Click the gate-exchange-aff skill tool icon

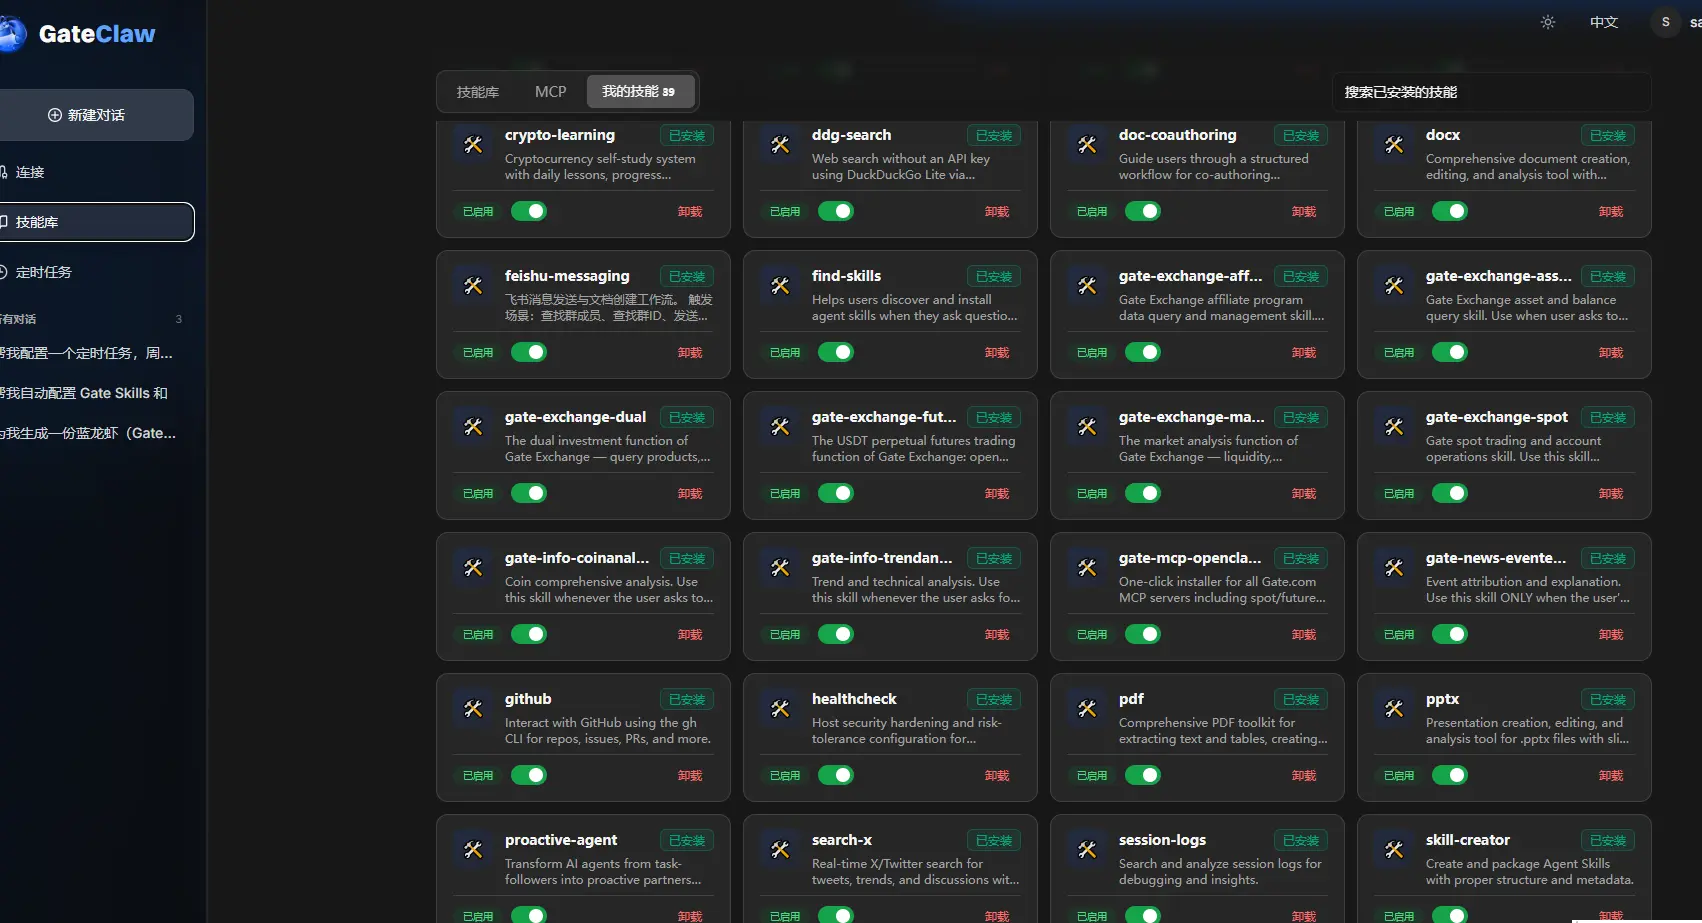point(1087,286)
